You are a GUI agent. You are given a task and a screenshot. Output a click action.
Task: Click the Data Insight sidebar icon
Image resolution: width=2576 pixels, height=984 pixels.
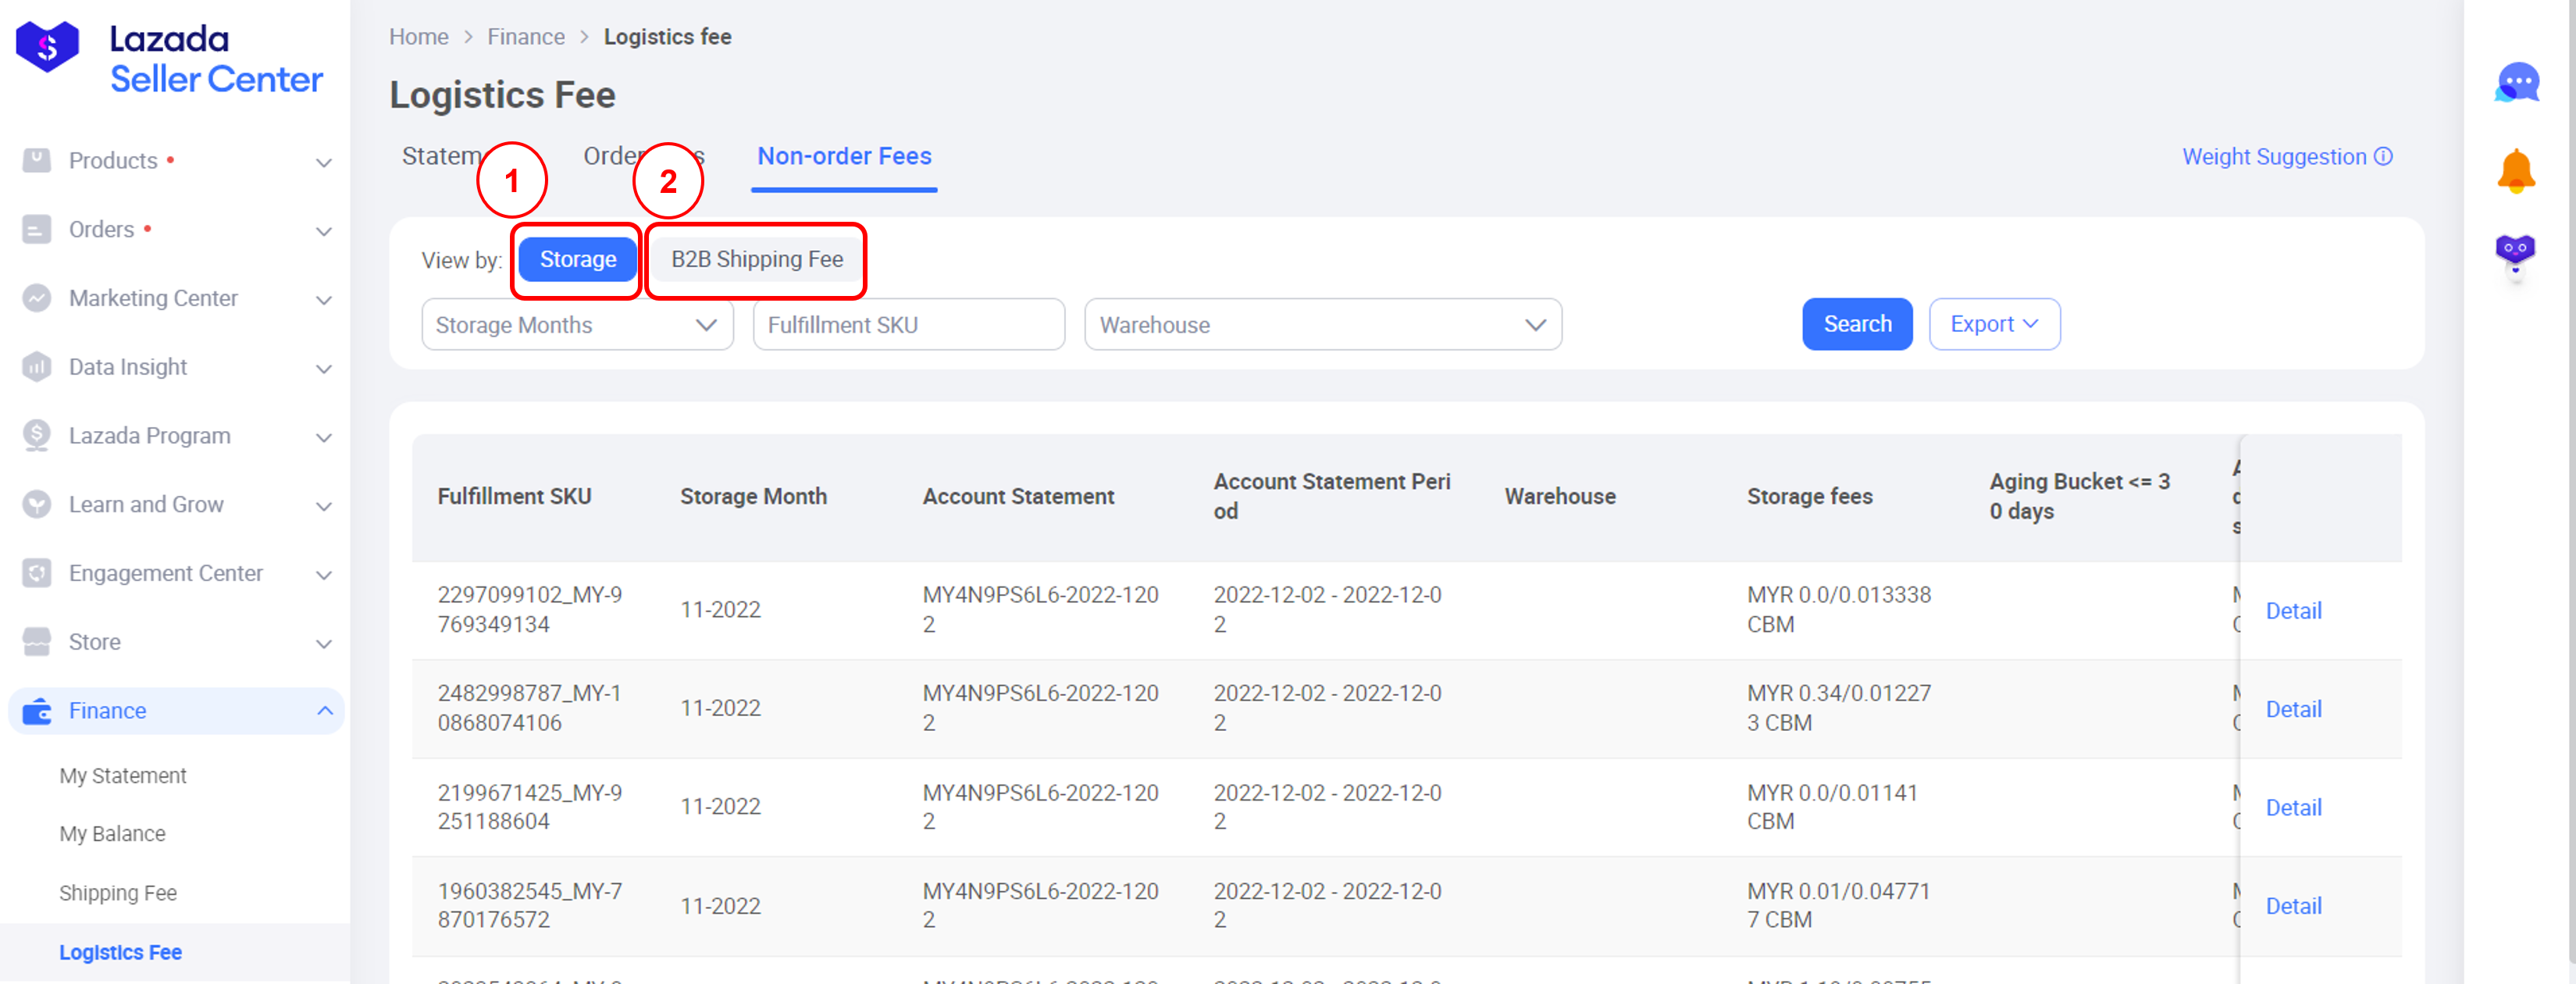[x=37, y=367]
